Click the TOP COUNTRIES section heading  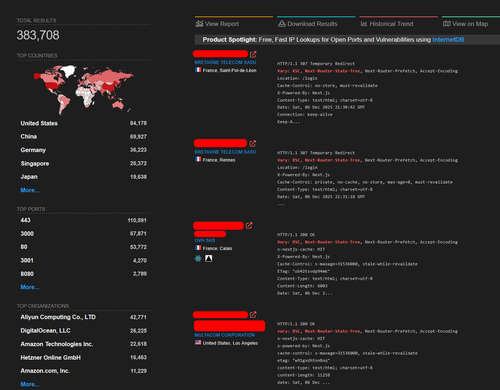[x=37, y=56]
